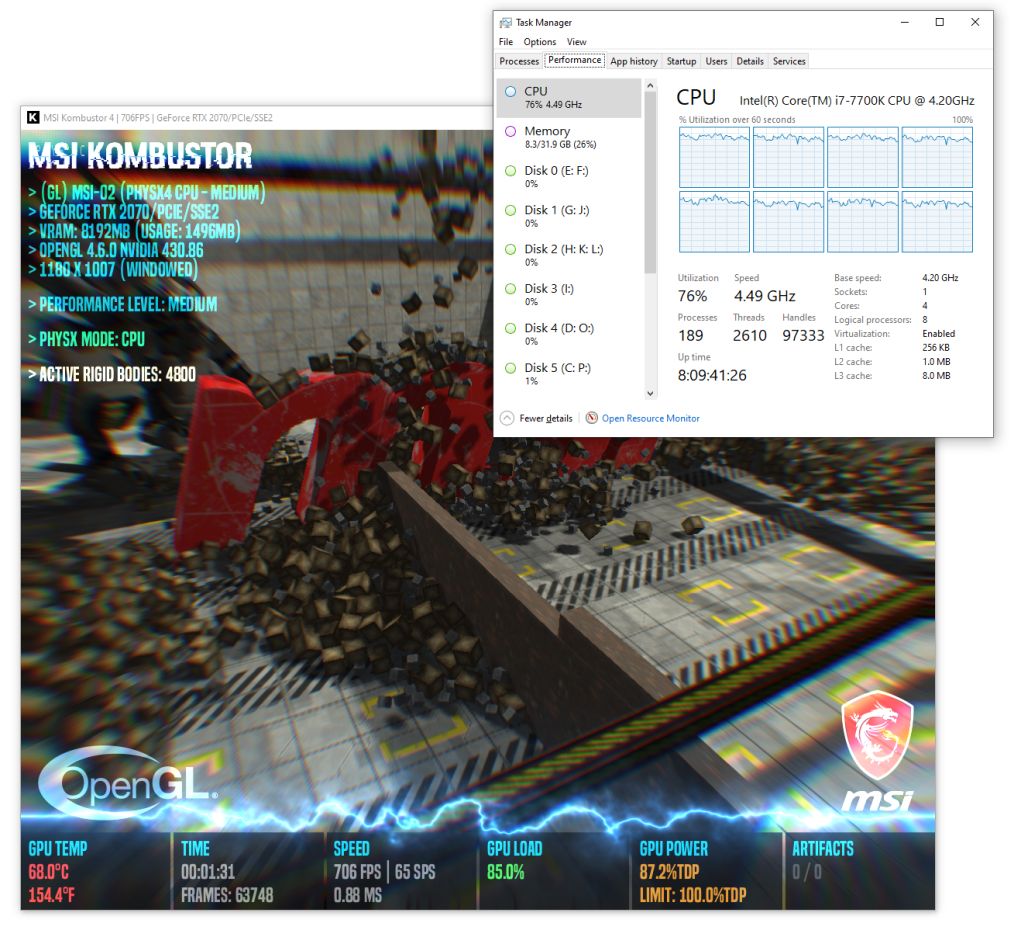Open the Options menu in Task Manager
This screenshot has width=1024, height=947.
pos(539,42)
